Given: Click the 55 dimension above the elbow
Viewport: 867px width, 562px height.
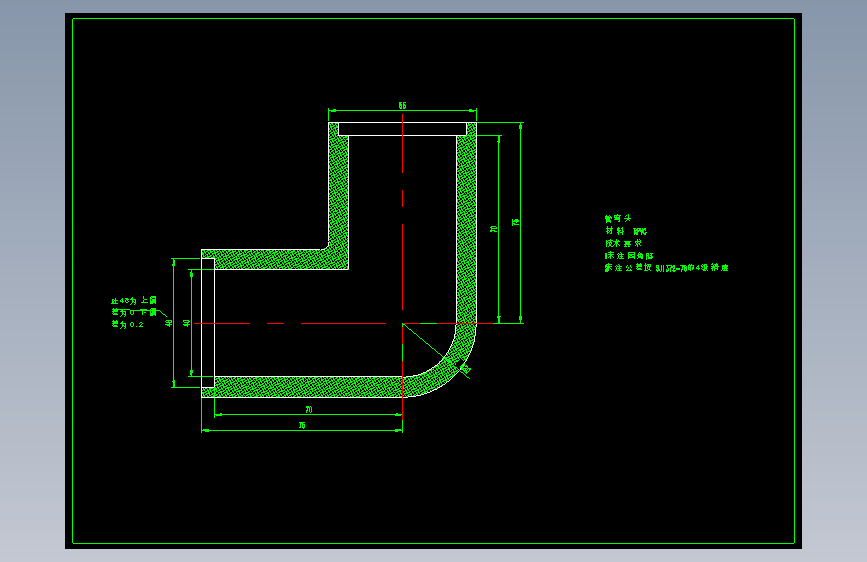Looking at the screenshot, I should point(403,105).
